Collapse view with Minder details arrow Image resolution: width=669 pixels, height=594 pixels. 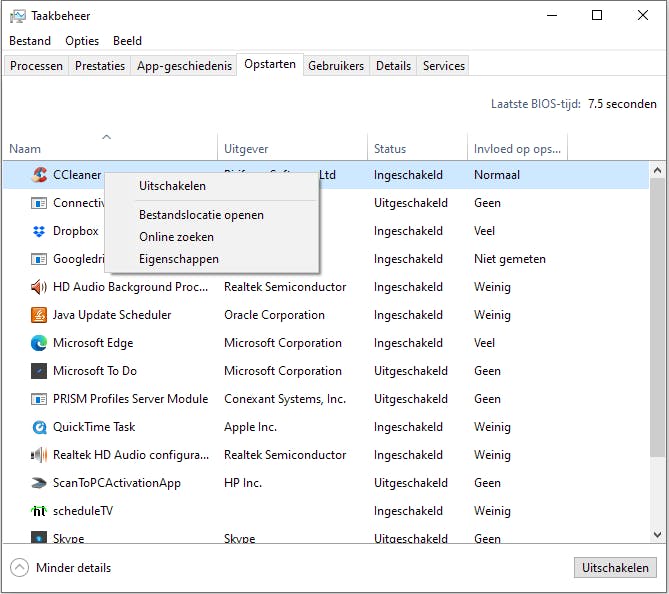(x=19, y=568)
